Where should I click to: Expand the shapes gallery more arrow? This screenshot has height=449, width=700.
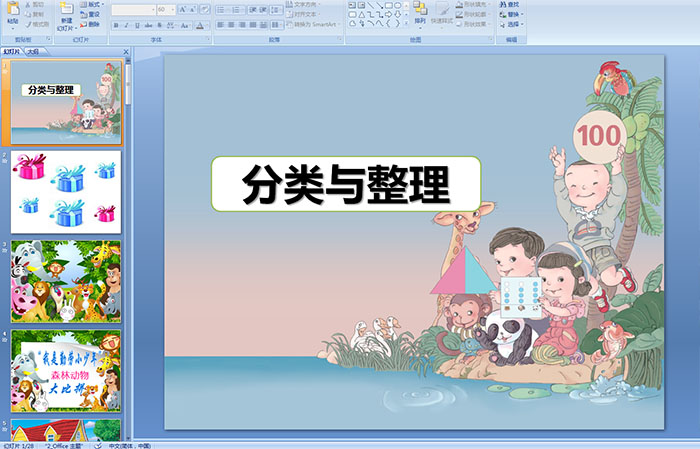(406, 23)
